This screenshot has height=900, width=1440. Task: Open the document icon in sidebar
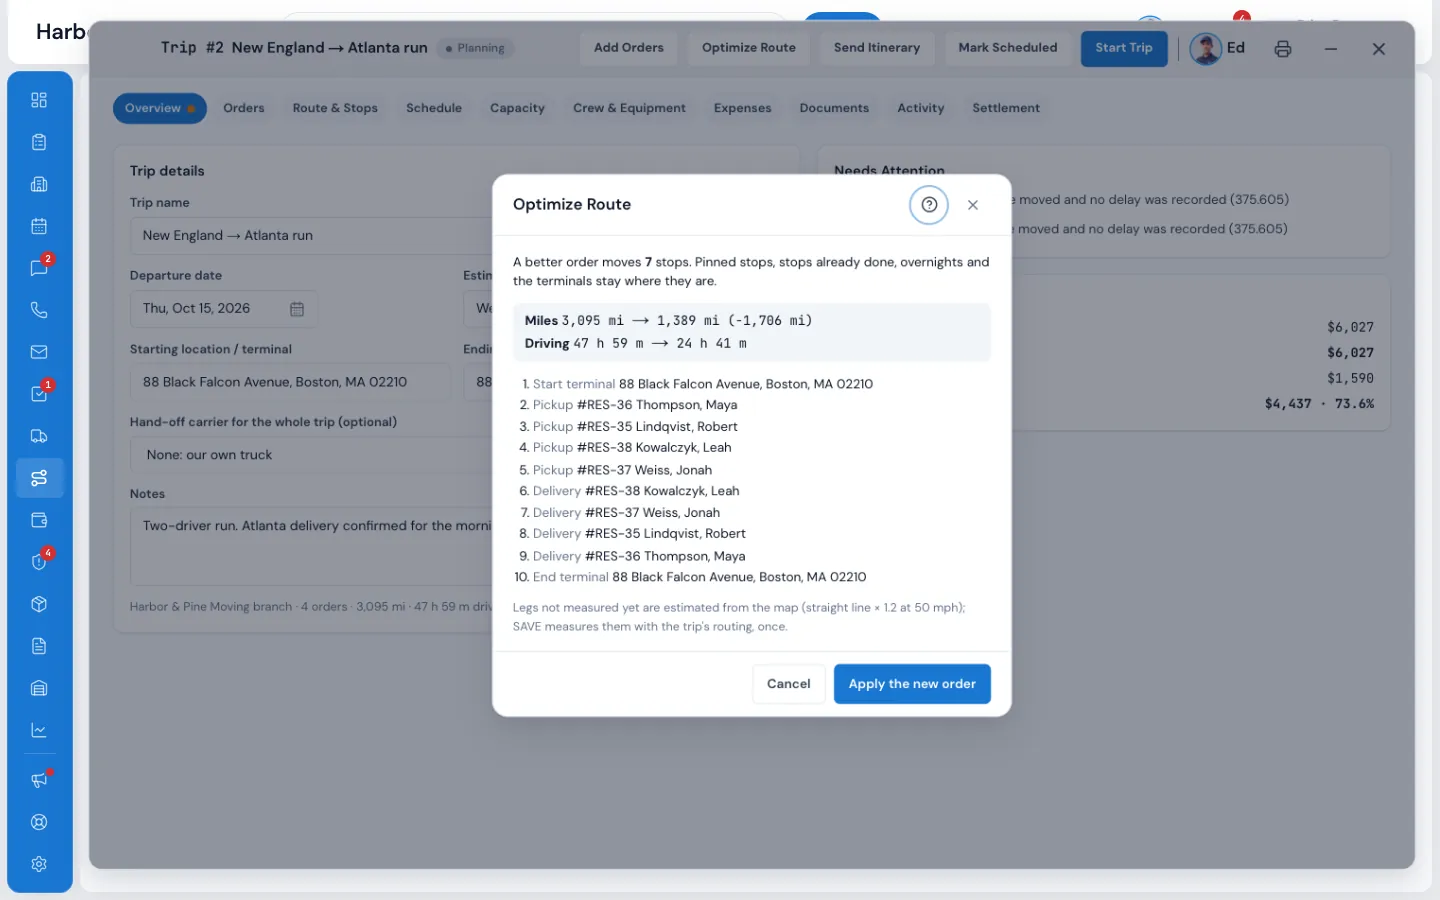pyautogui.click(x=39, y=646)
